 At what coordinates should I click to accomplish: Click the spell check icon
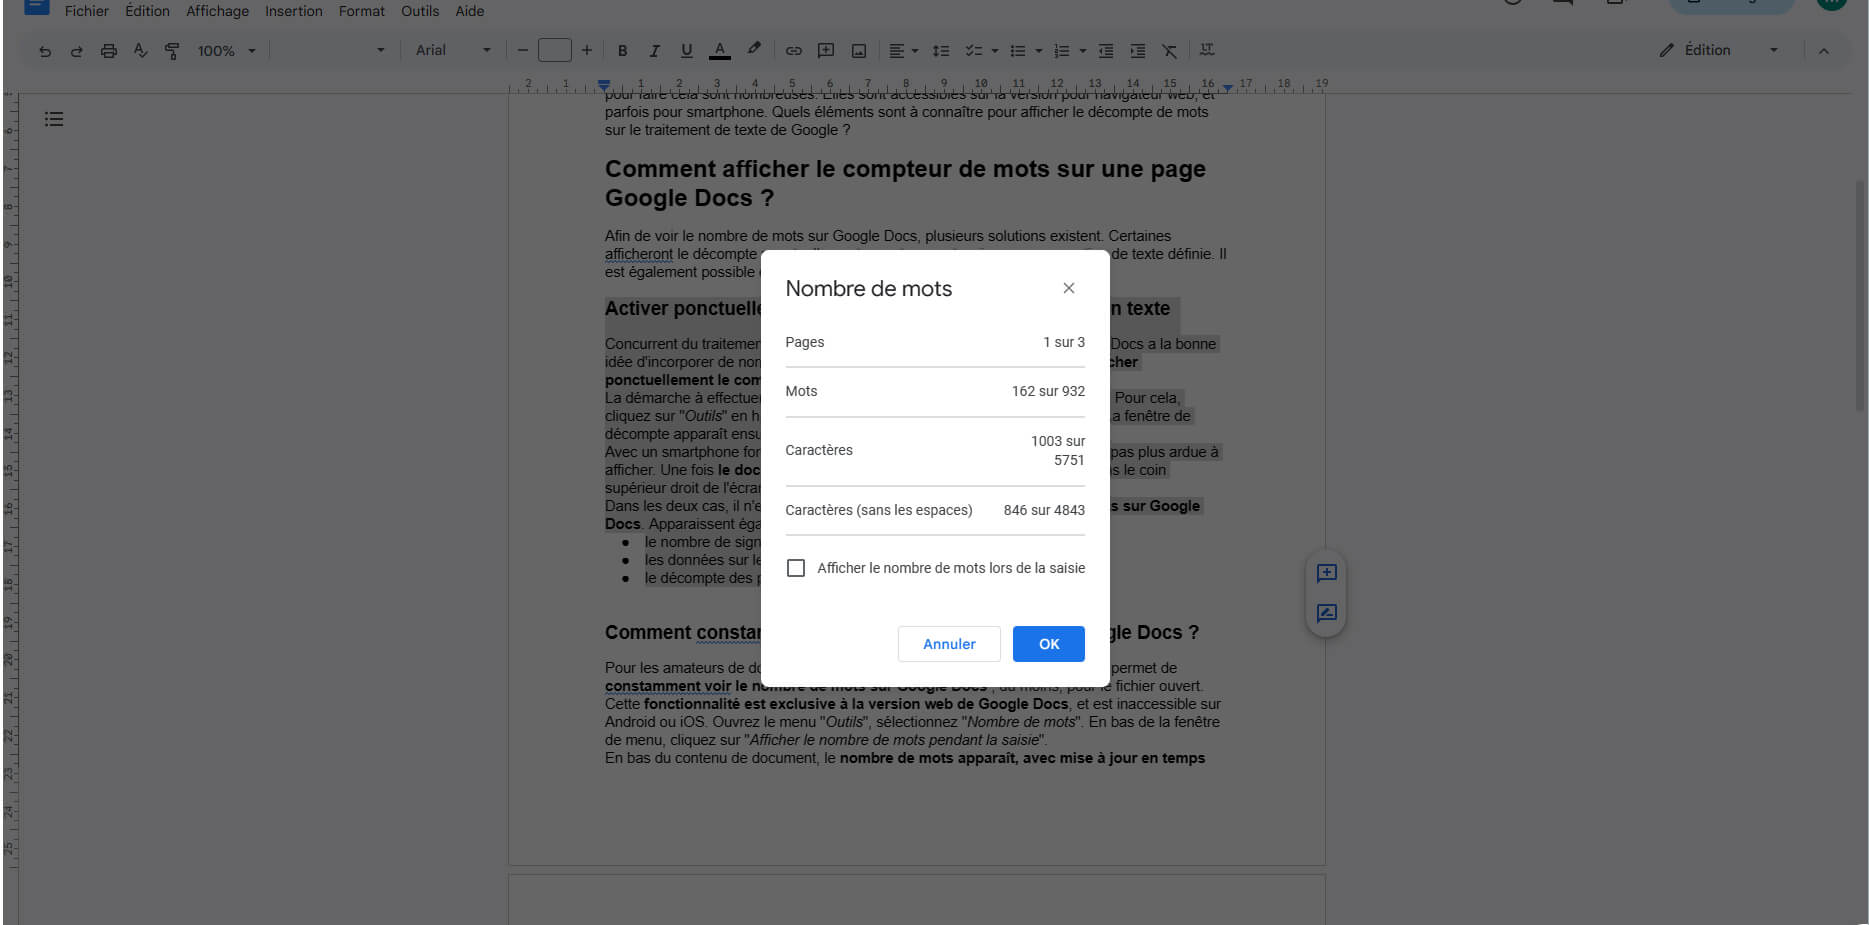pyautogui.click(x=140, y=51)
